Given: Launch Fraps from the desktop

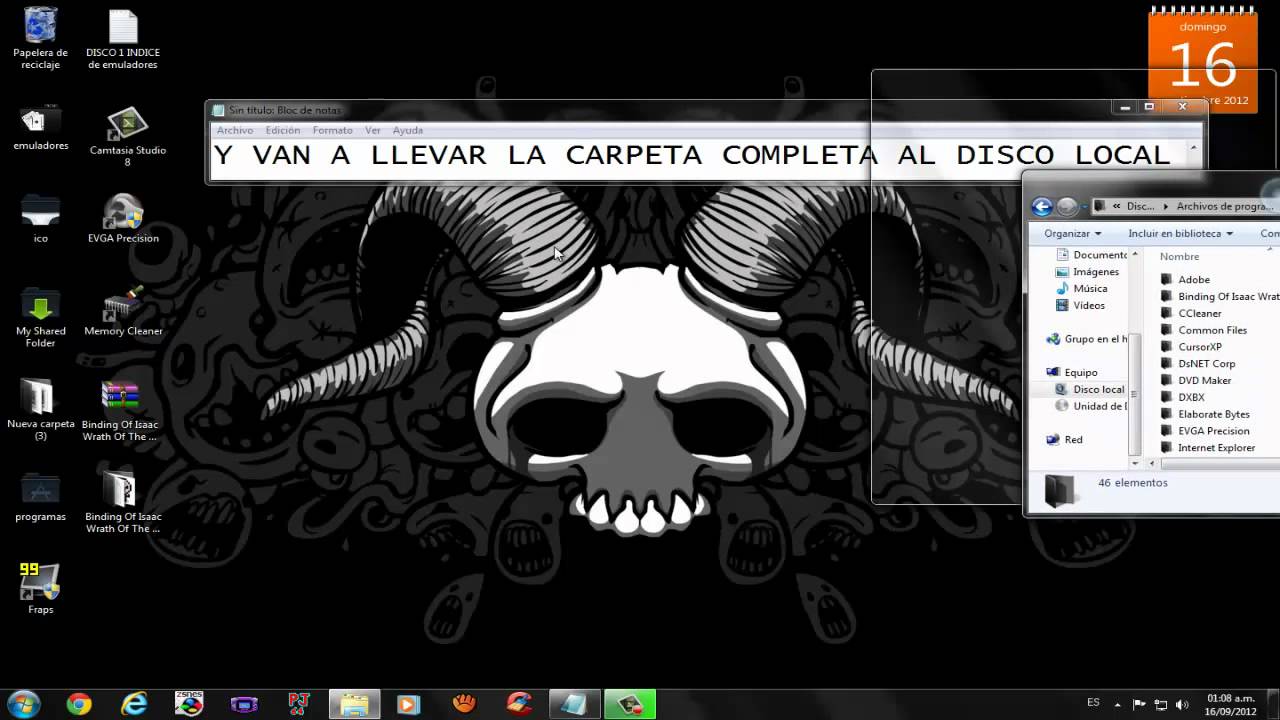Looking at the screenshot, I should (40, 589).
